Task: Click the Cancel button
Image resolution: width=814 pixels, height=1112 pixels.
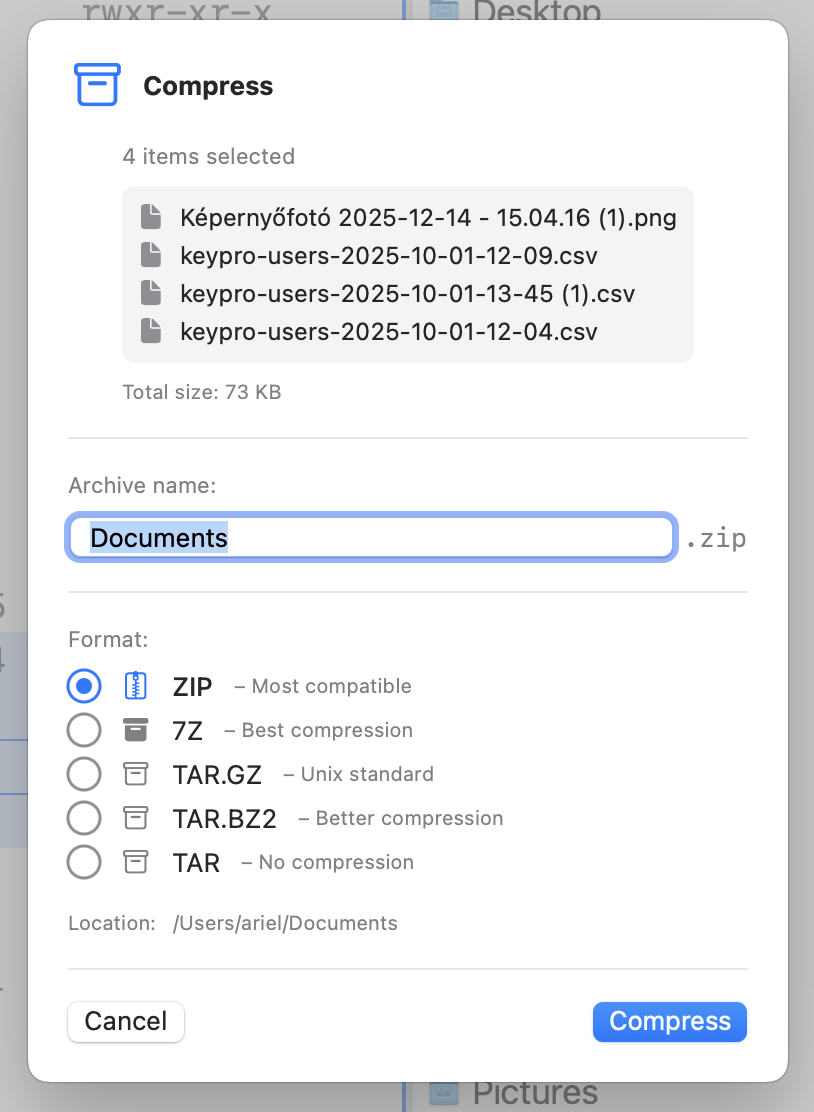Action: click(125, 1021)
